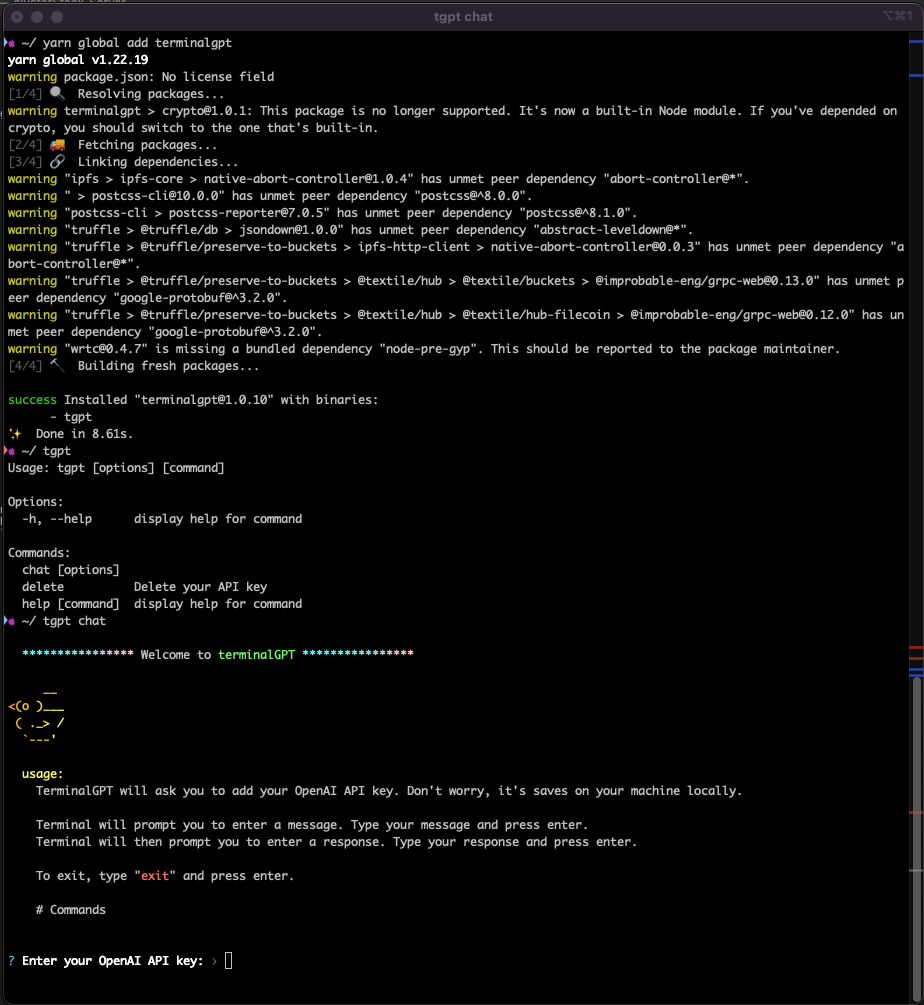The image size is (924, 1005).
Task: Click the purple prompt arrow before the tgpt chat command
Action: (8, 620)
